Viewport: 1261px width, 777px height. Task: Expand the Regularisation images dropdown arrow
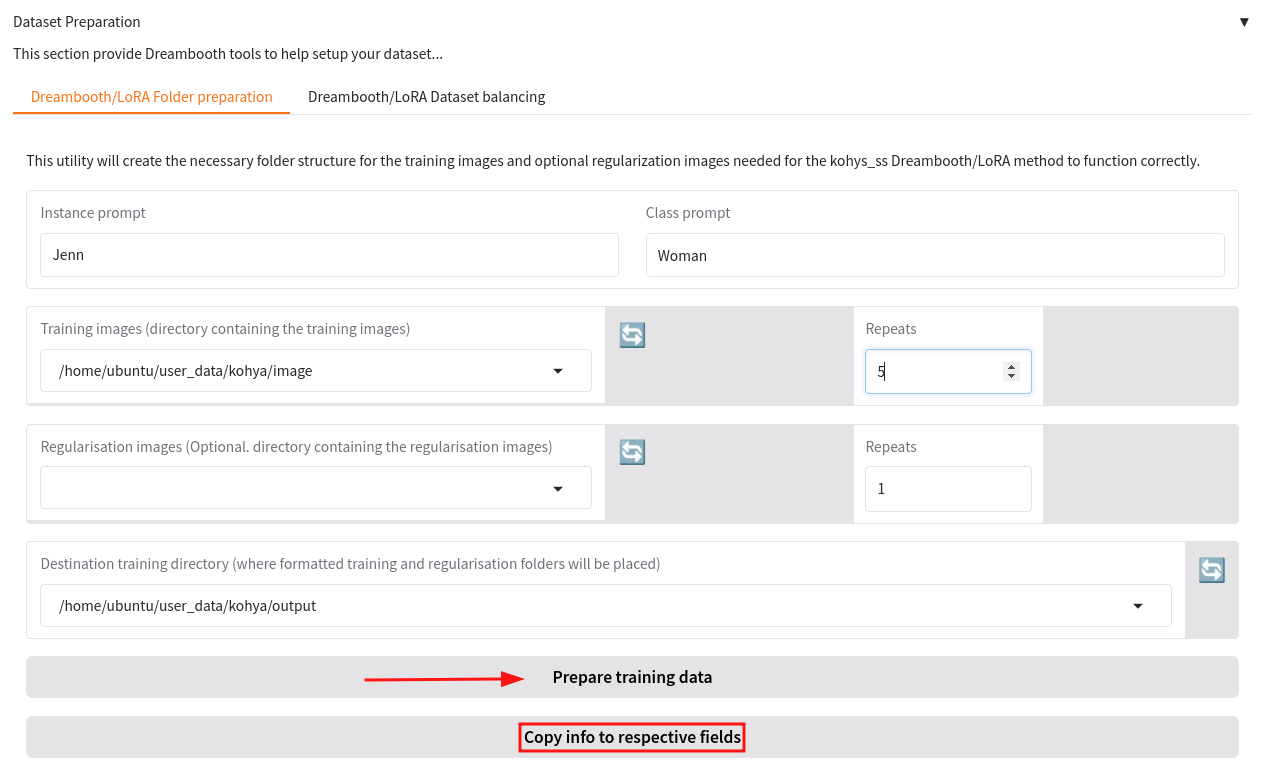pyautogui.click(x=558, y=488)
